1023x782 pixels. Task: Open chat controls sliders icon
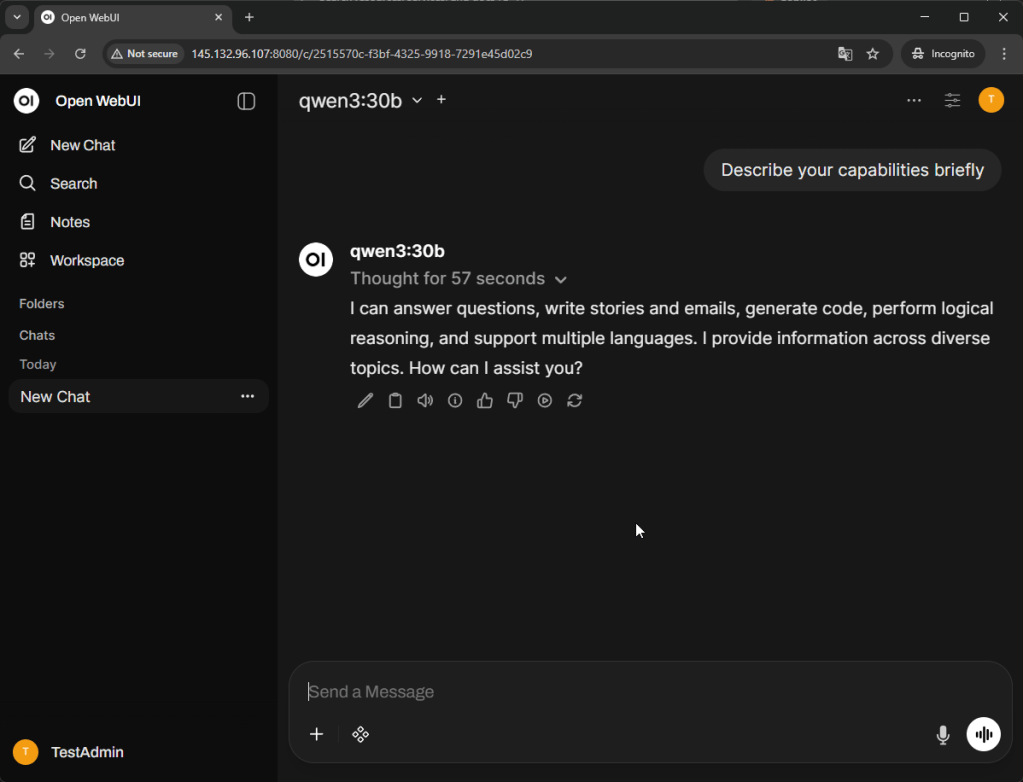(952, 100)
